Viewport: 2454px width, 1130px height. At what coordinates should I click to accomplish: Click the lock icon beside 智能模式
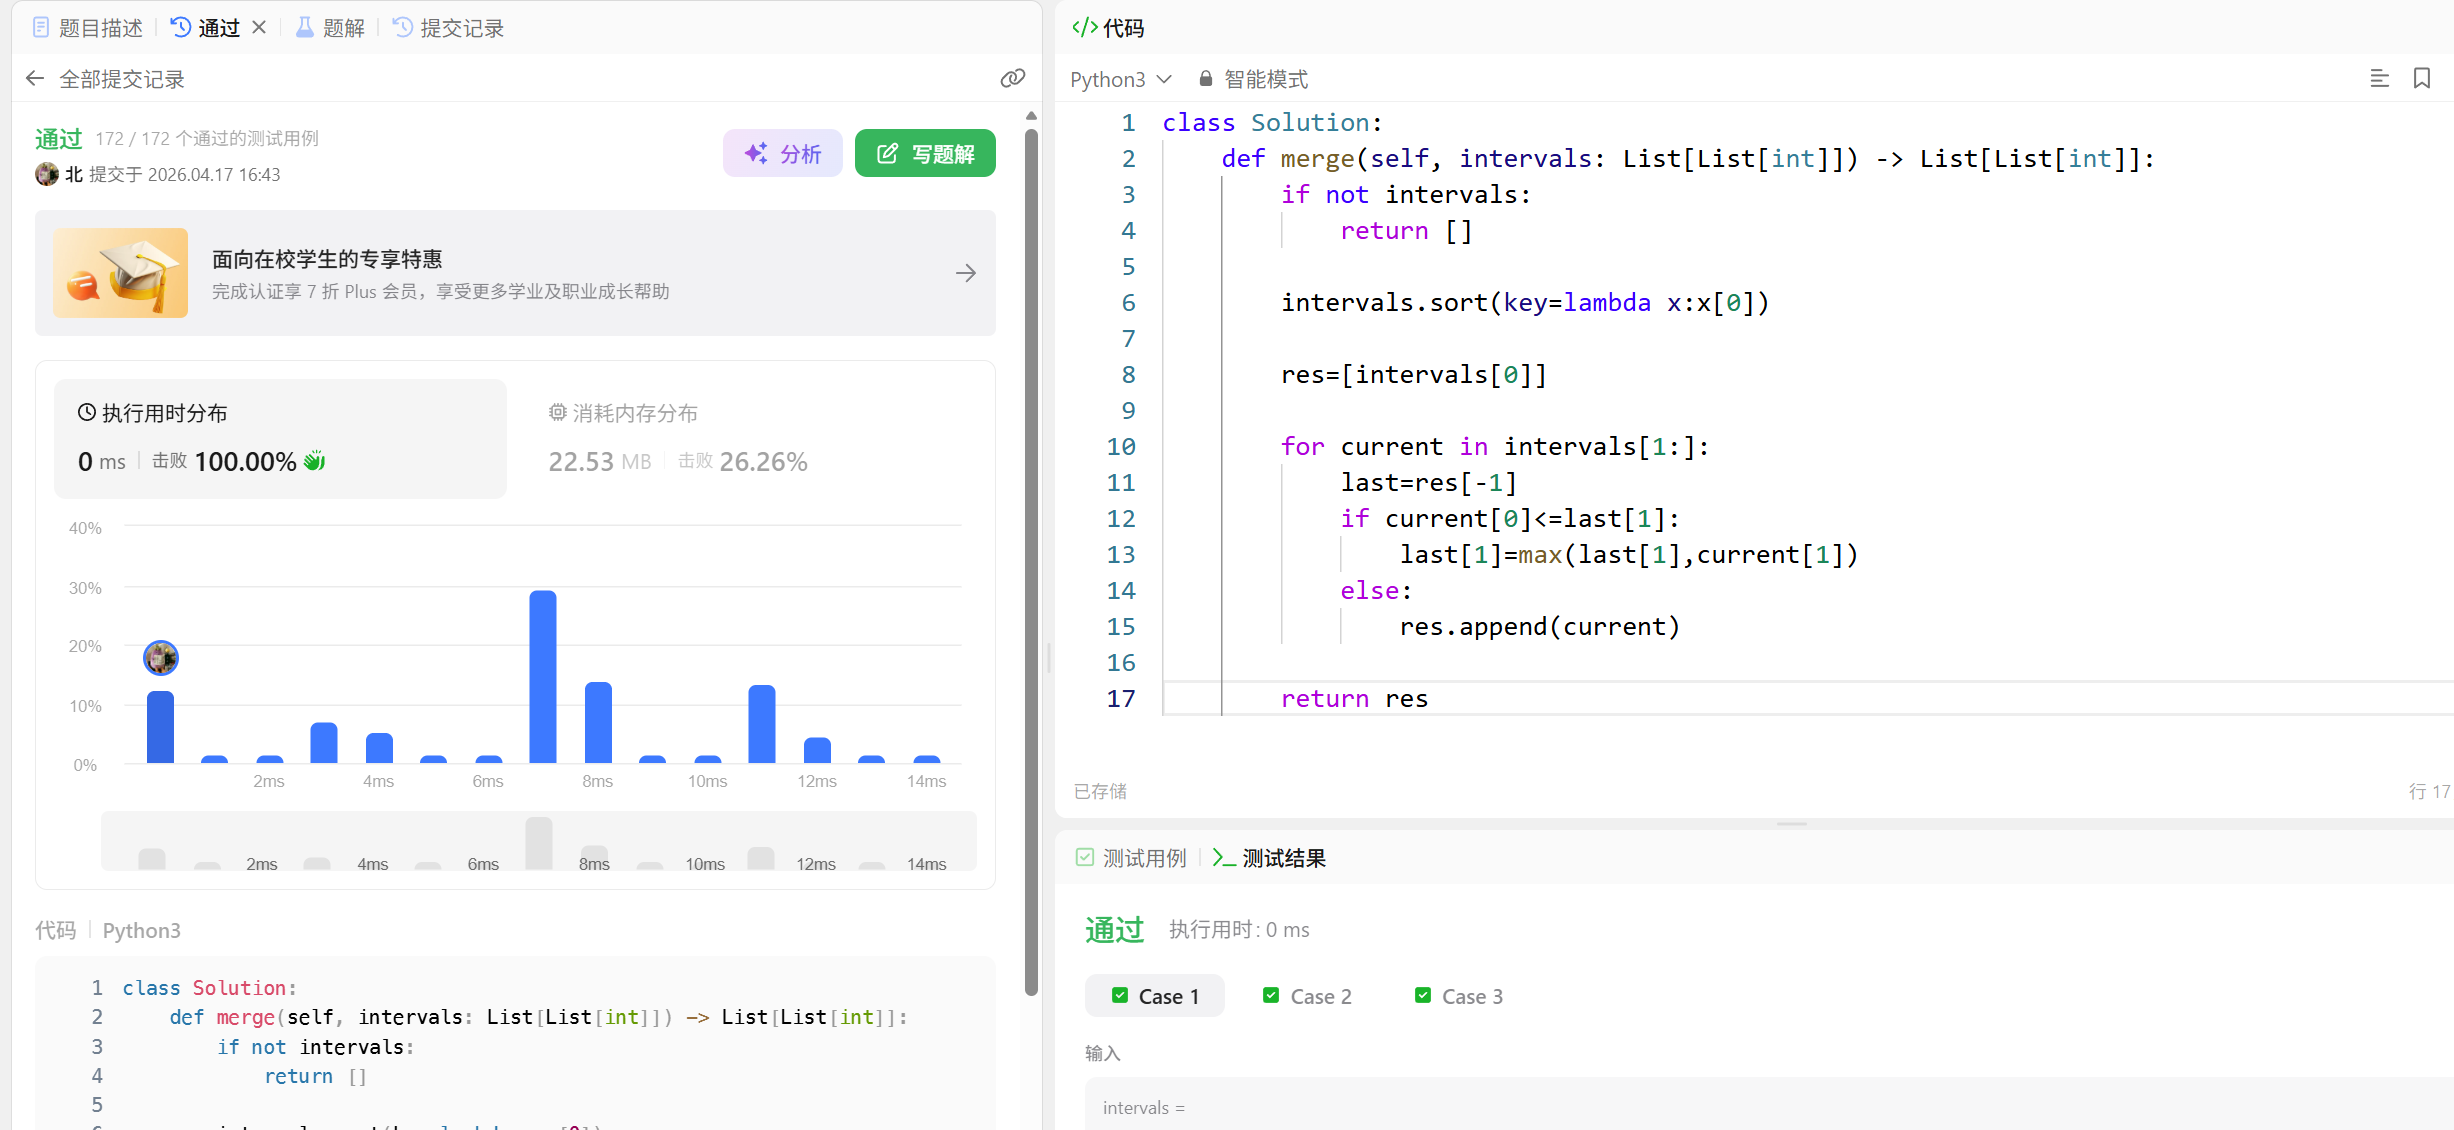(x=1206, y=78)
